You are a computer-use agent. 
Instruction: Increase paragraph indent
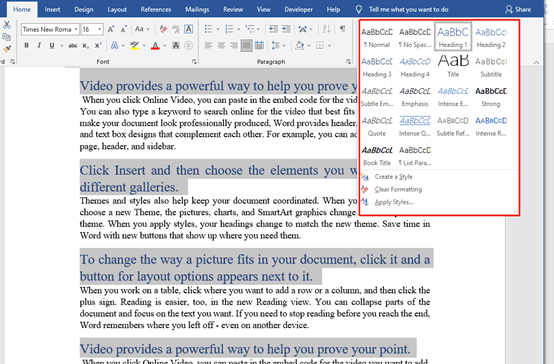(286, 29)
